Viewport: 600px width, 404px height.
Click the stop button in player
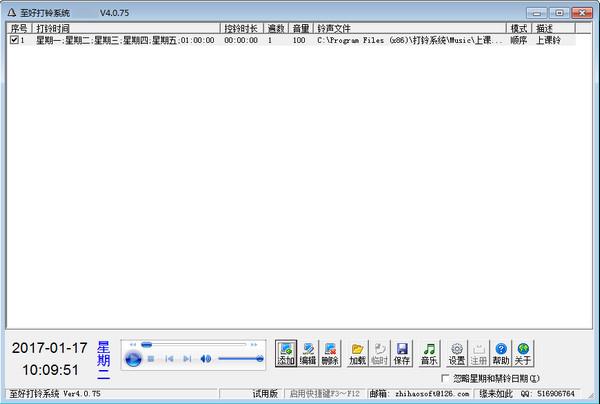point(152,358)
